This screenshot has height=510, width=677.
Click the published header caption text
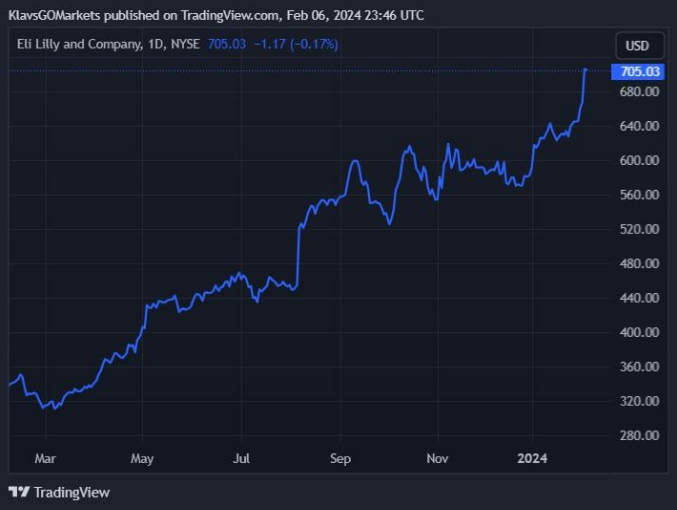[x=216, y=16]
